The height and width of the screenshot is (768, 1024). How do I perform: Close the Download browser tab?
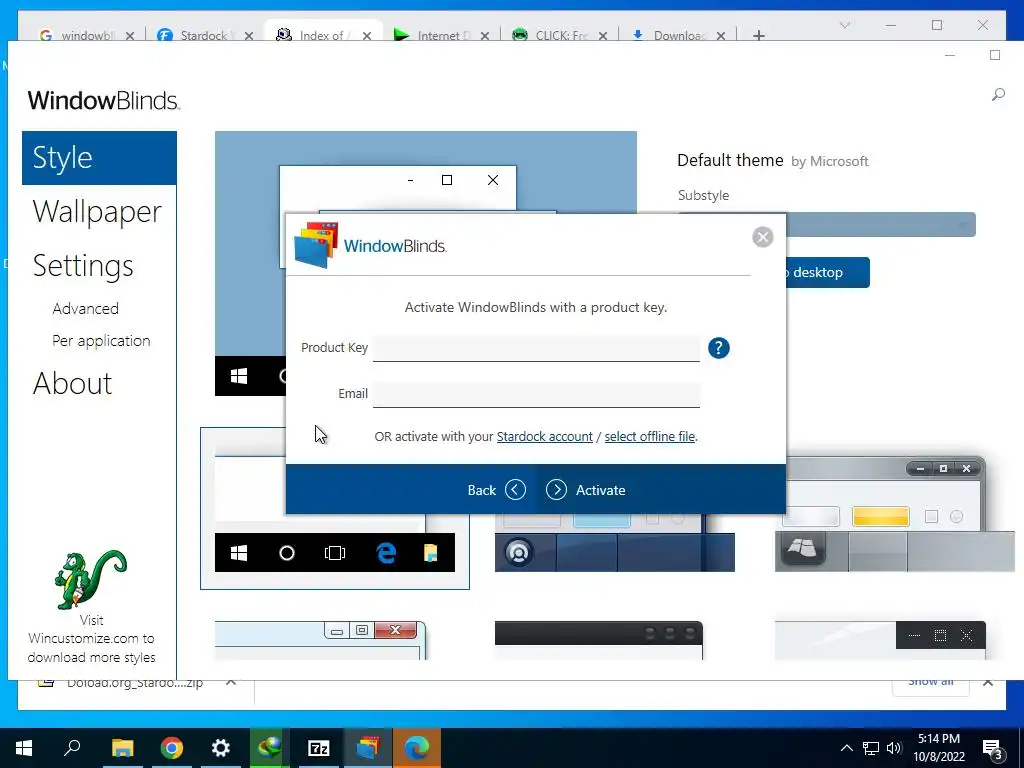pyautogui.click(x=720, y=36)
